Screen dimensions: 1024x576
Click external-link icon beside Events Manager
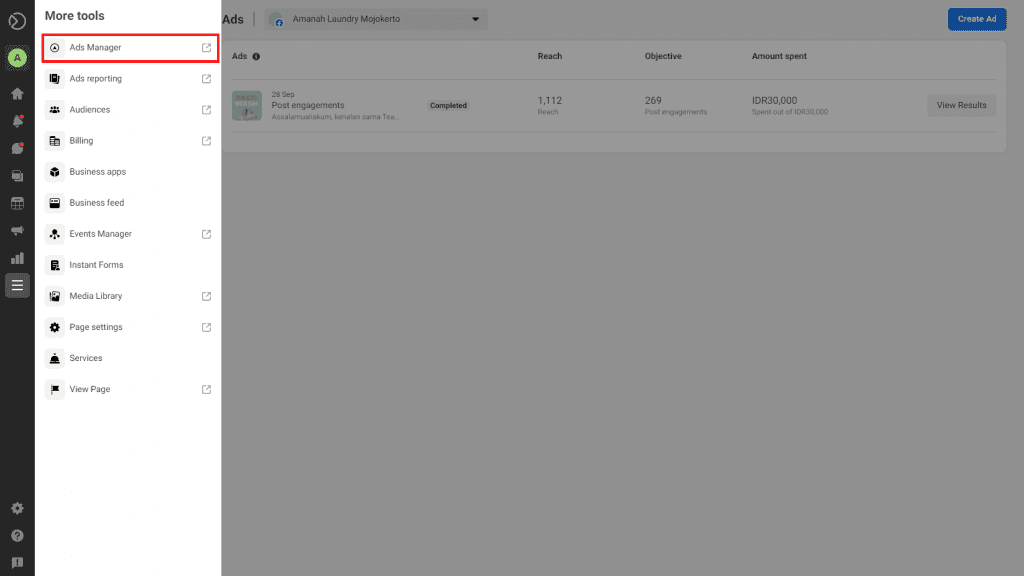point(206,234)
